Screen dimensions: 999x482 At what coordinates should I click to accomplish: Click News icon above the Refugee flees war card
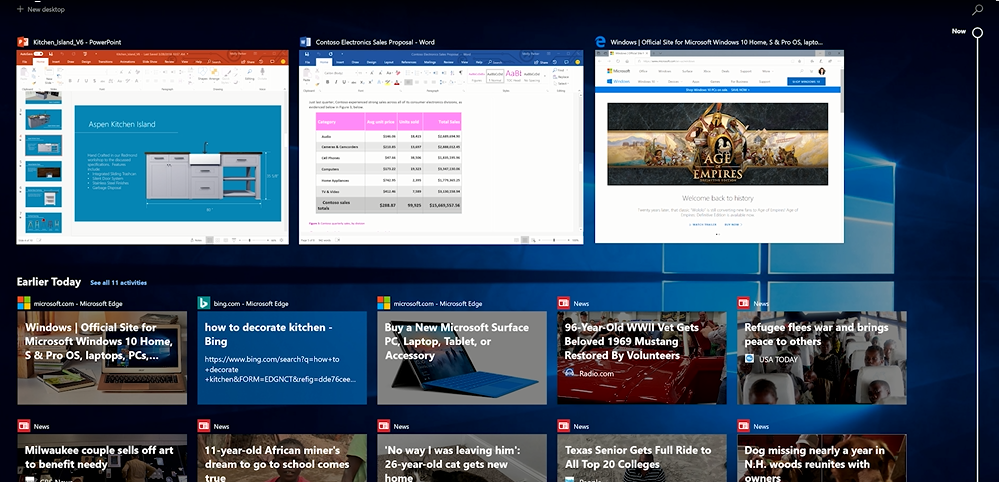(x=744, y=303)
